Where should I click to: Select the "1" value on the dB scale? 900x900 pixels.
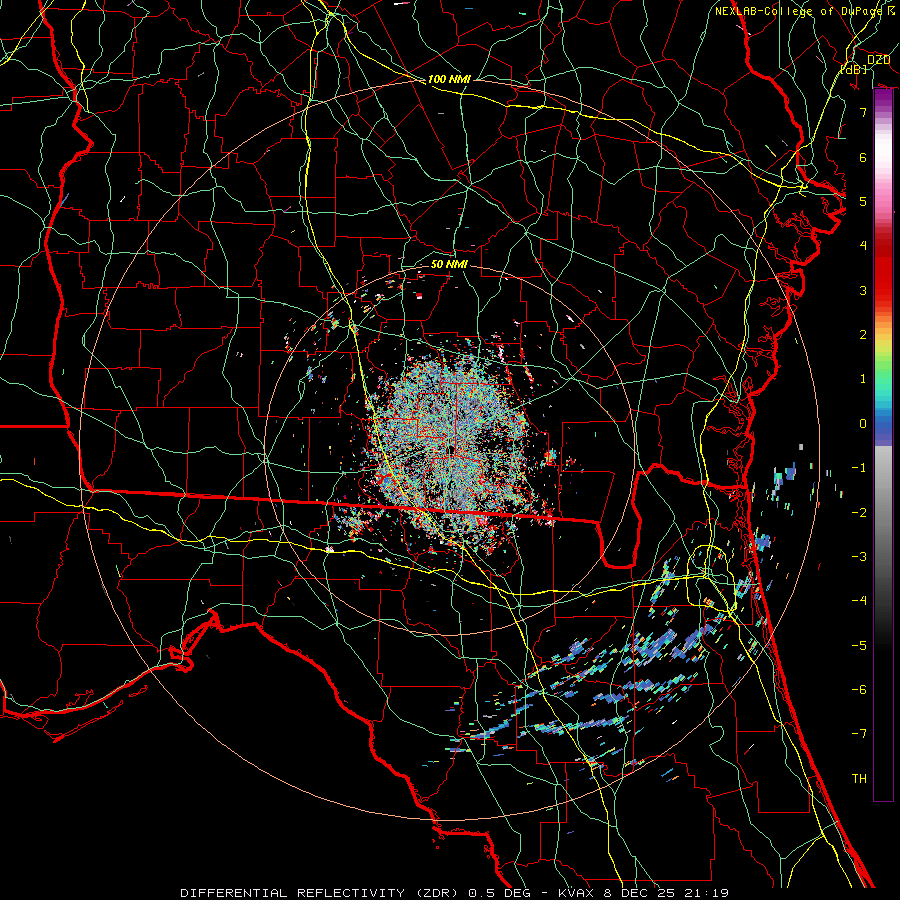coord(863,379)
